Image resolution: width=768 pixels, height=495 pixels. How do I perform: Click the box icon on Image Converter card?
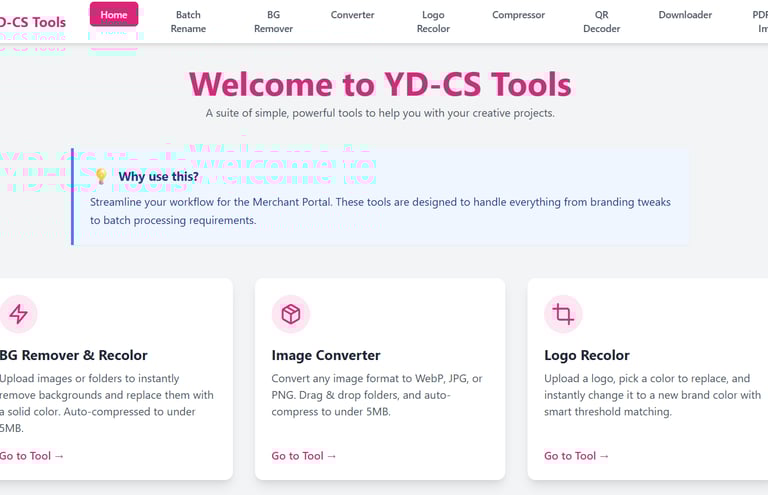point(291,314)
